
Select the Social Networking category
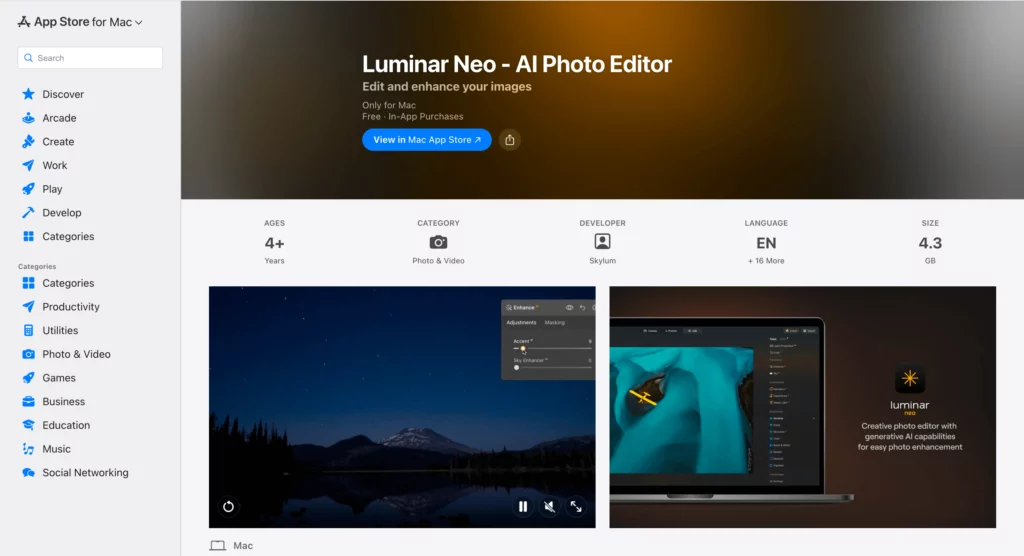click(85, 472)
